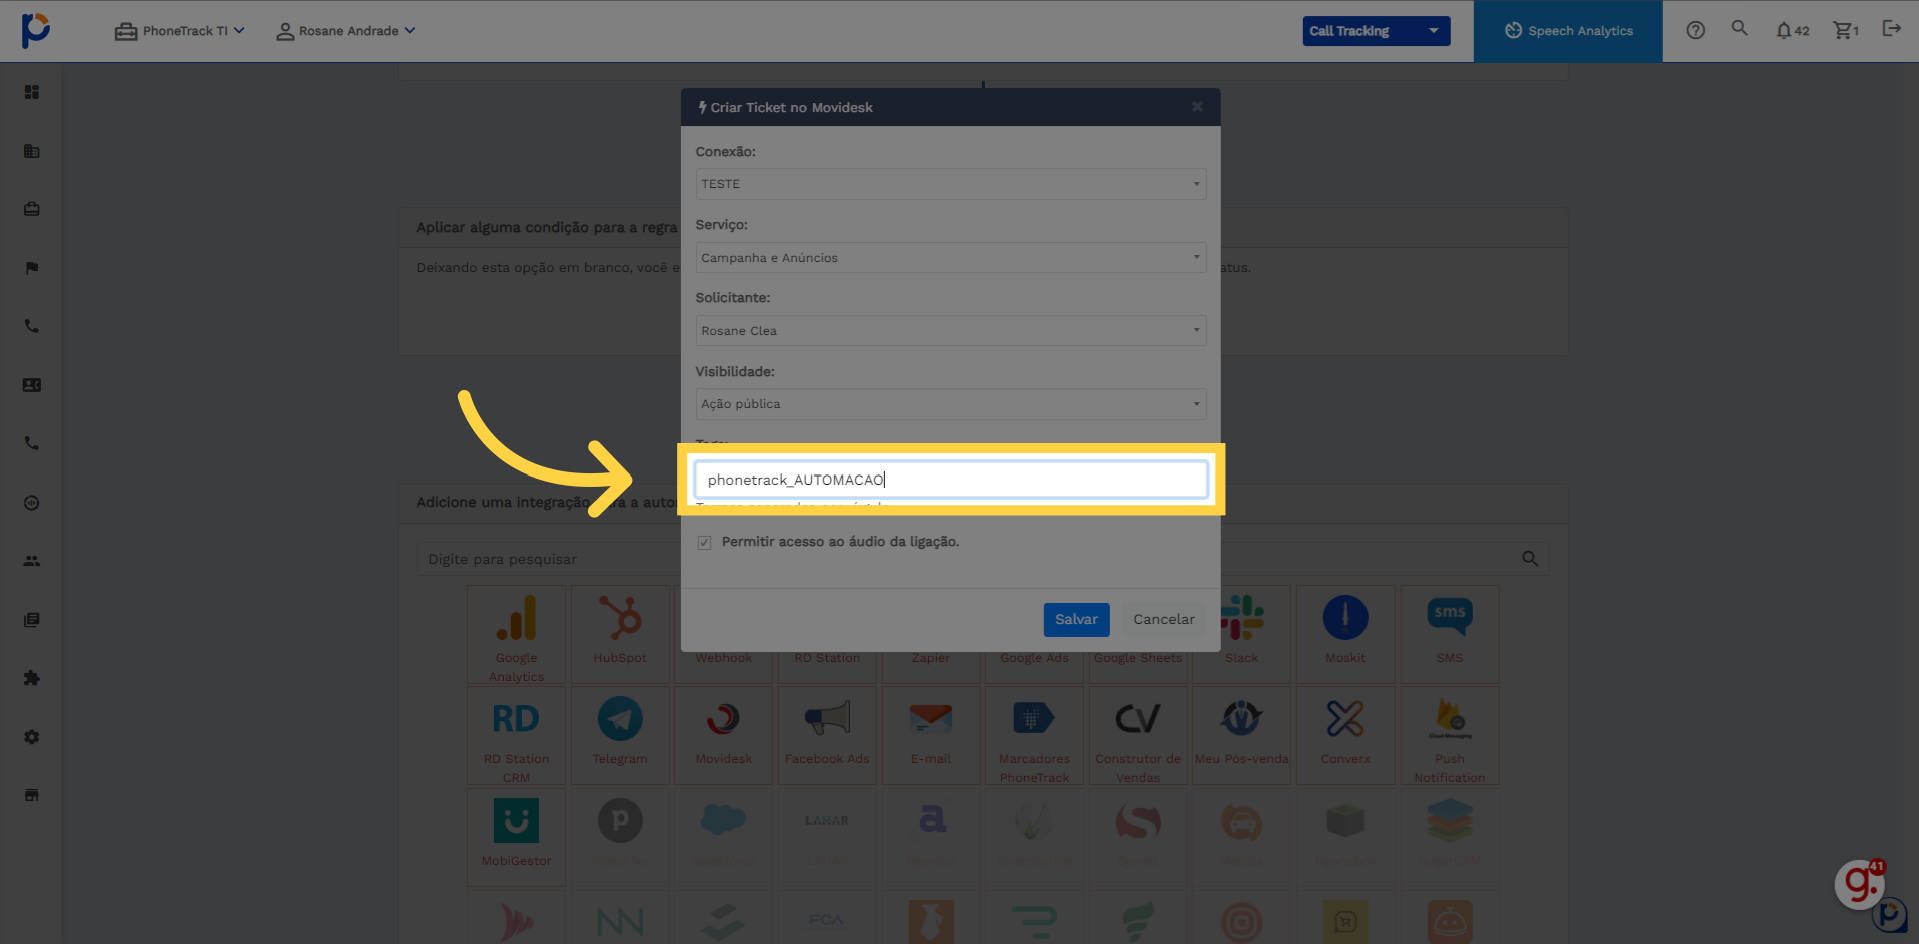Open the puzzle integrations sidebar icon

(x=32, y=678)
